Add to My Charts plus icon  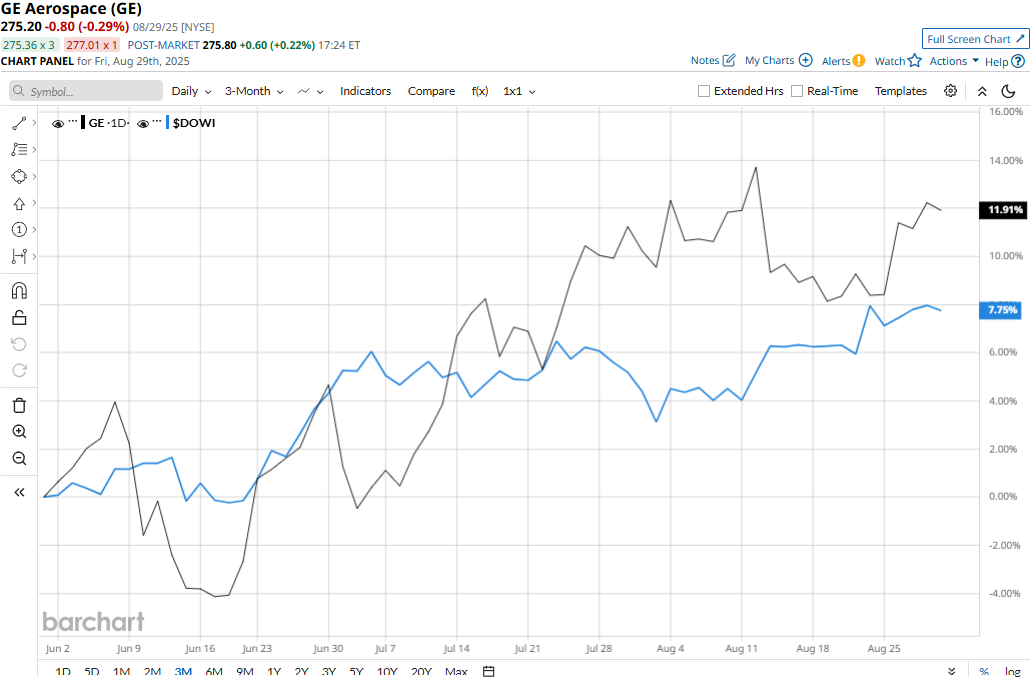tap(806, 61)
